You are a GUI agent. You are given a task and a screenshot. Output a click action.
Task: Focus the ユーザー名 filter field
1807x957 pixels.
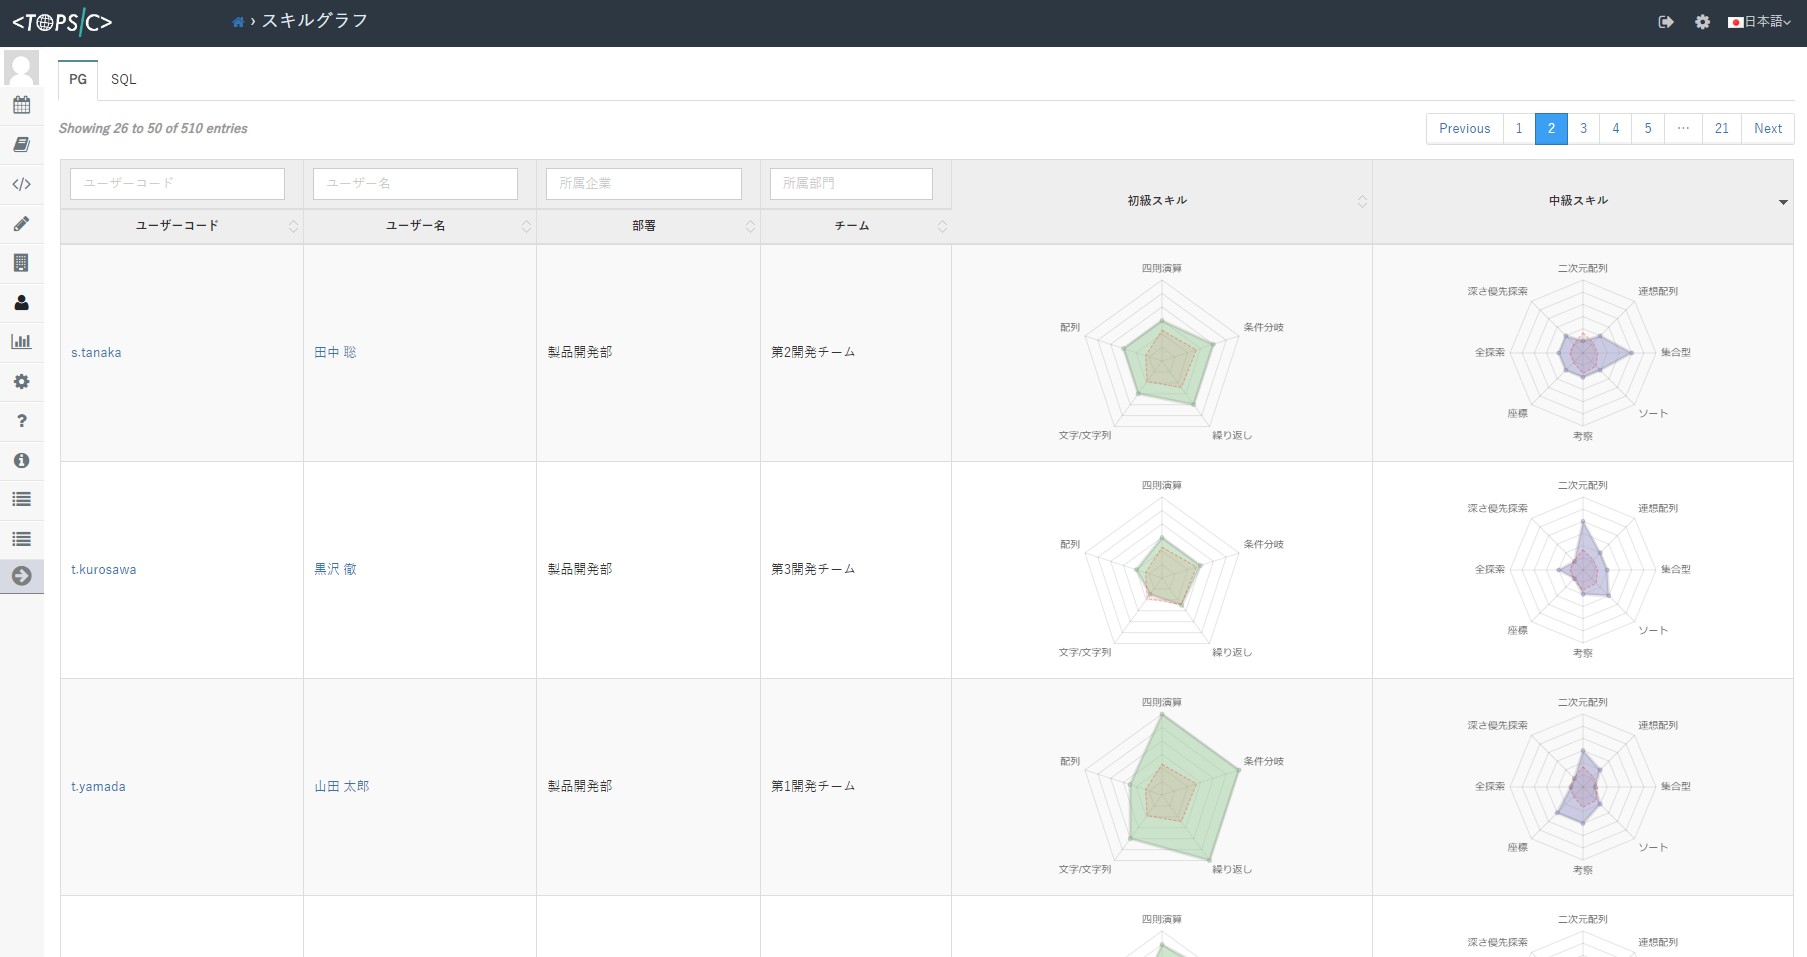415,184
